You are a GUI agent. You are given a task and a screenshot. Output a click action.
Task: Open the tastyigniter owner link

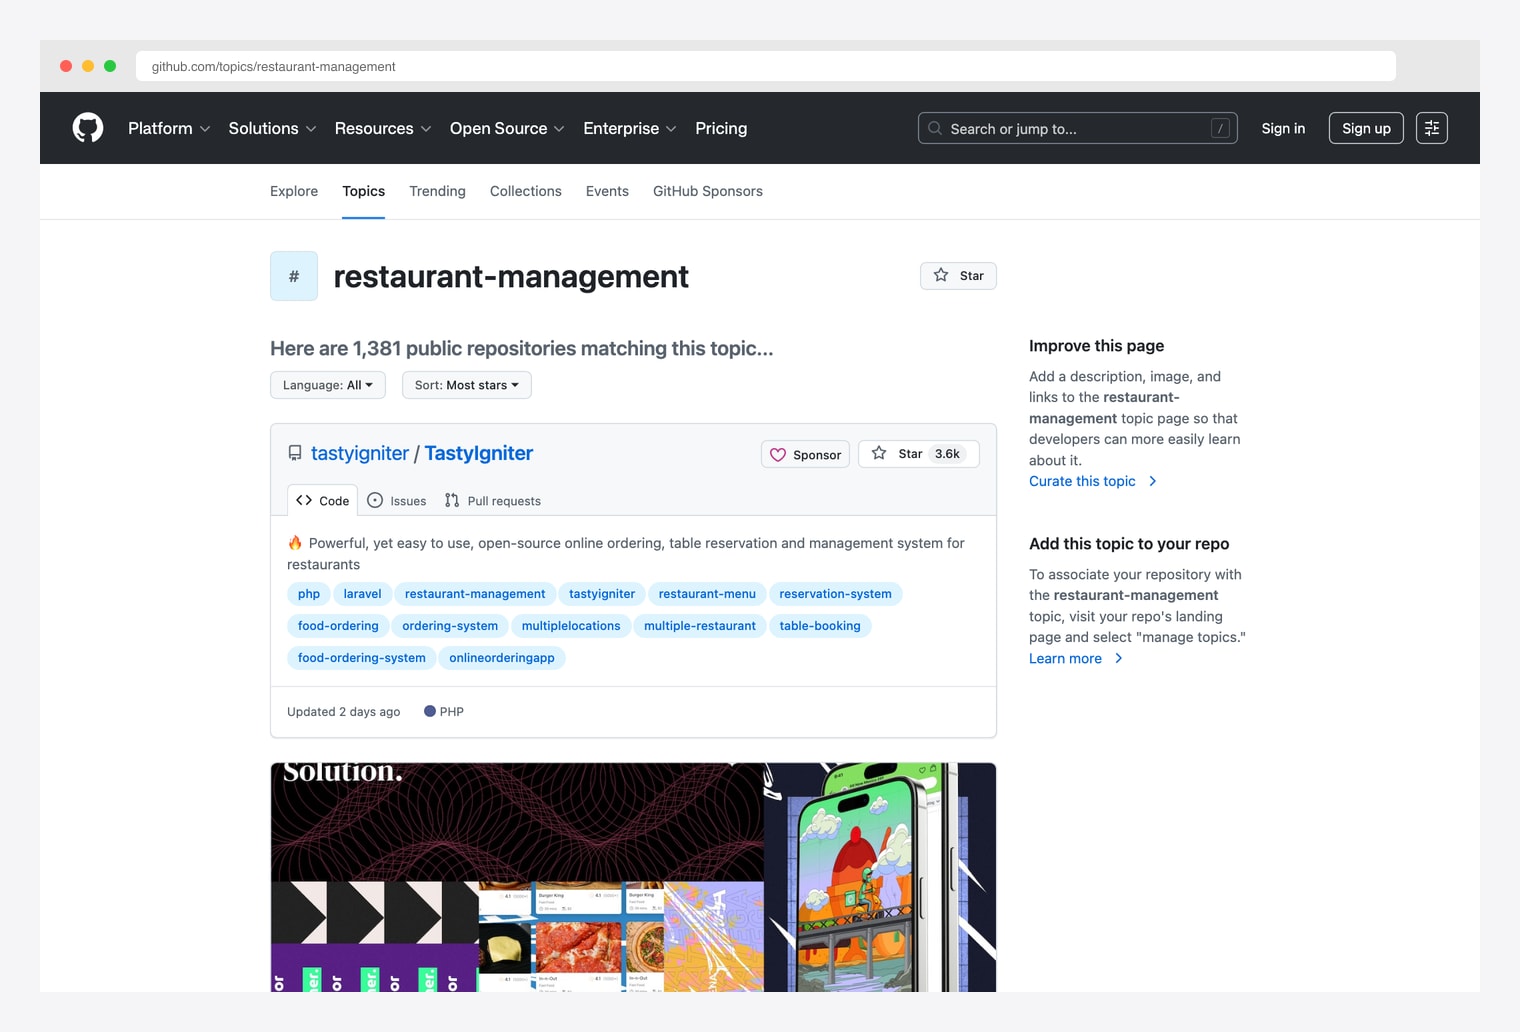360,453
